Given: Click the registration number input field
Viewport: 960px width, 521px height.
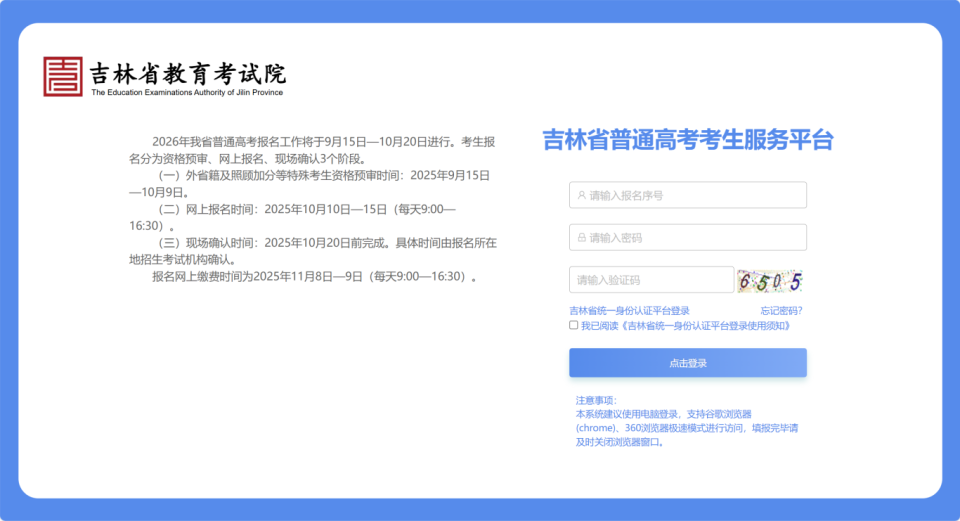Looking at the screenshot, I should click(x=688, y=195).
